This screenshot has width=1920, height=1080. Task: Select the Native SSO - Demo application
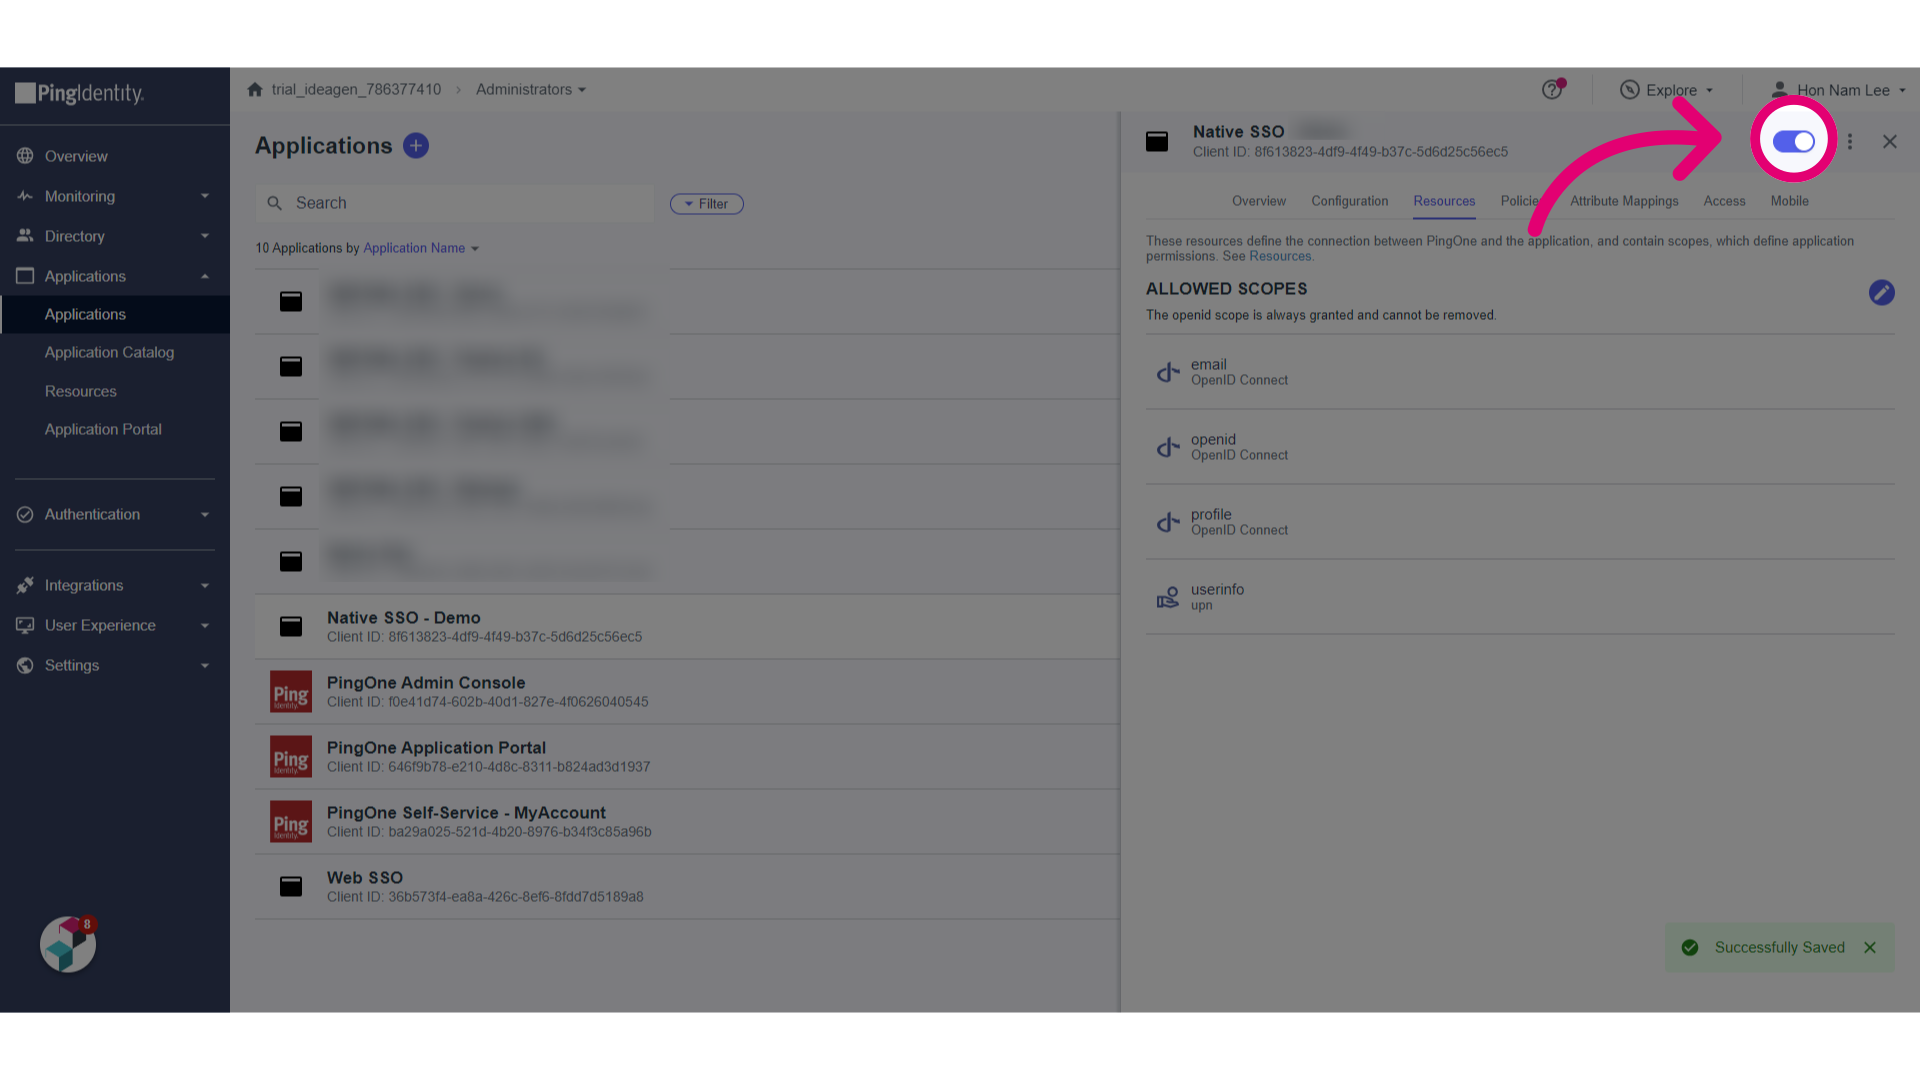click(x=687, y=626)
